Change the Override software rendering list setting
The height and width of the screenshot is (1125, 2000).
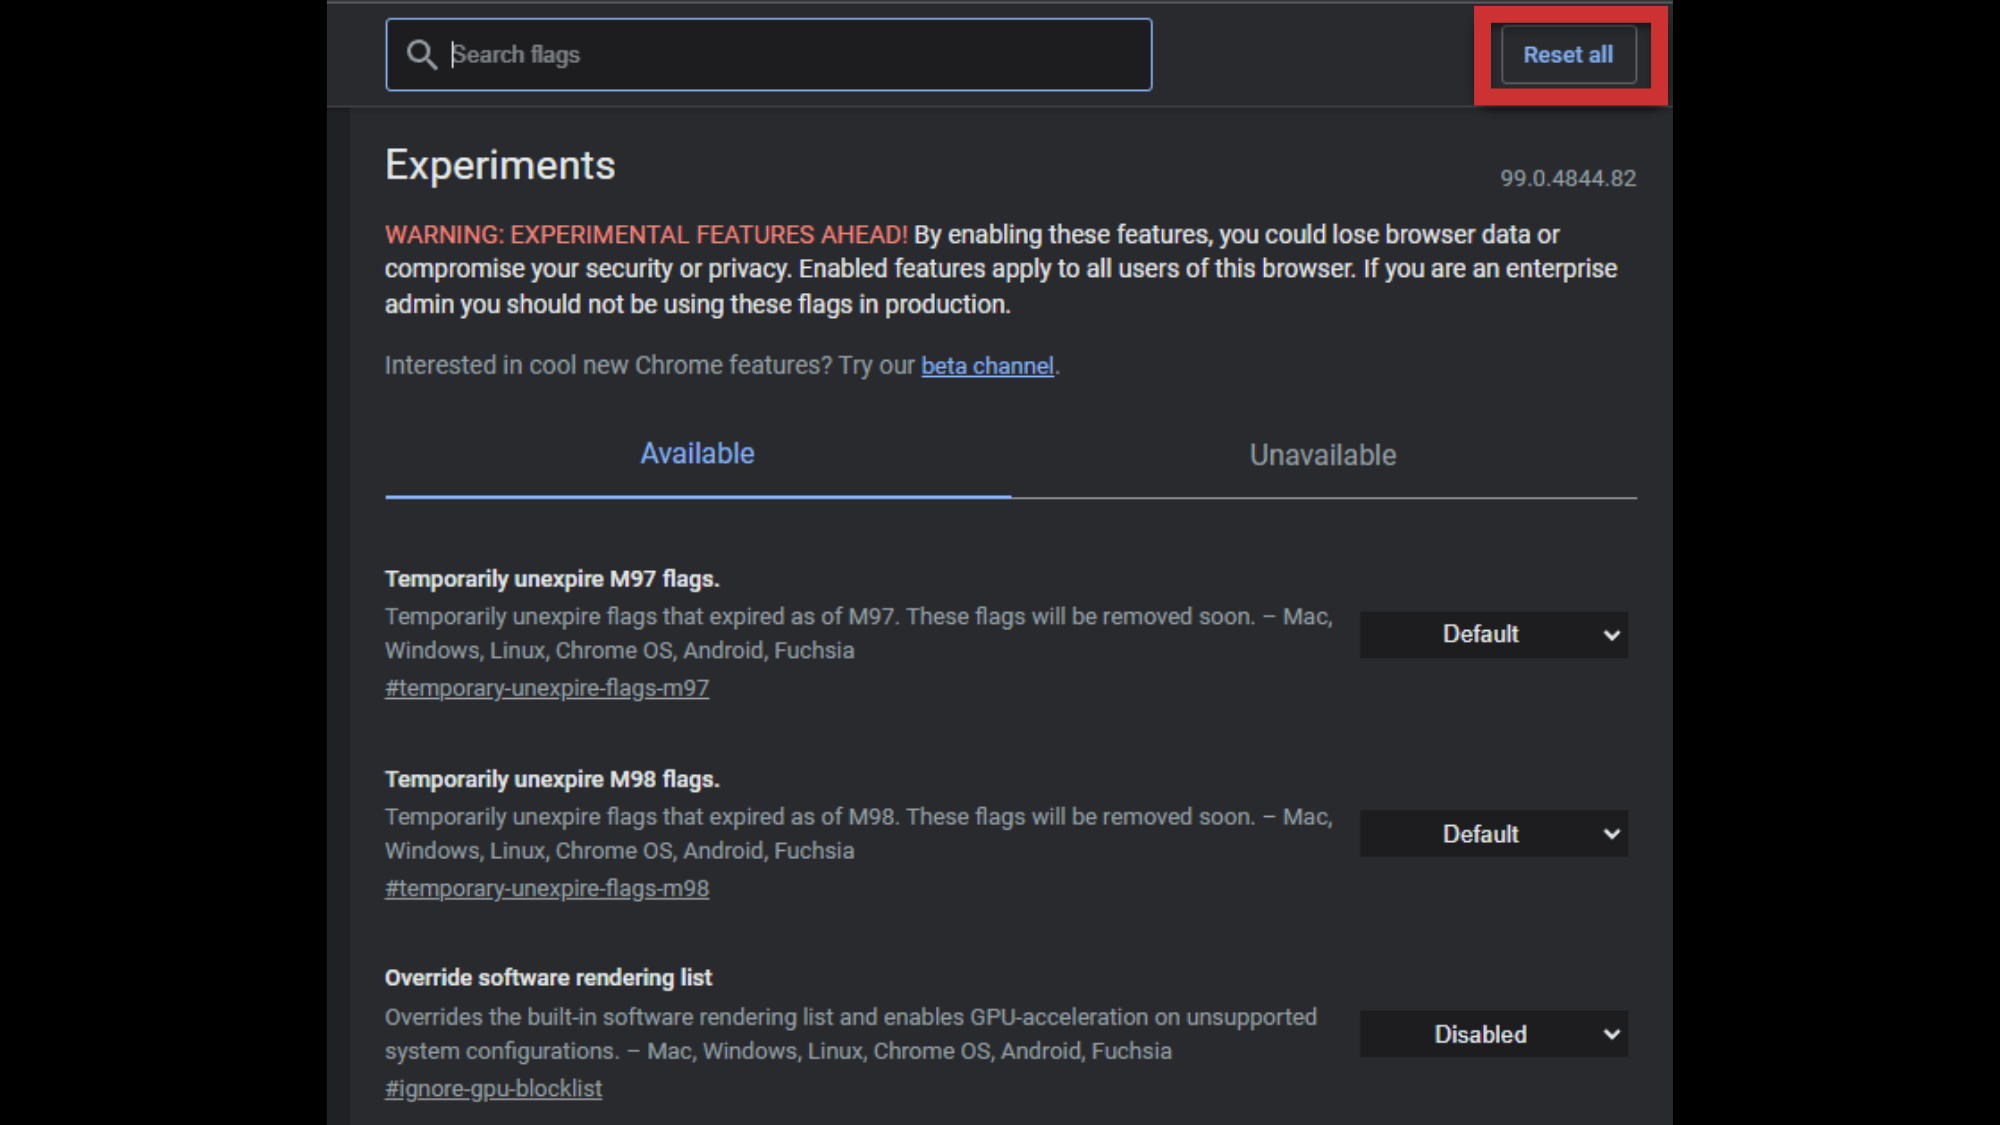pos(1492,1034)
